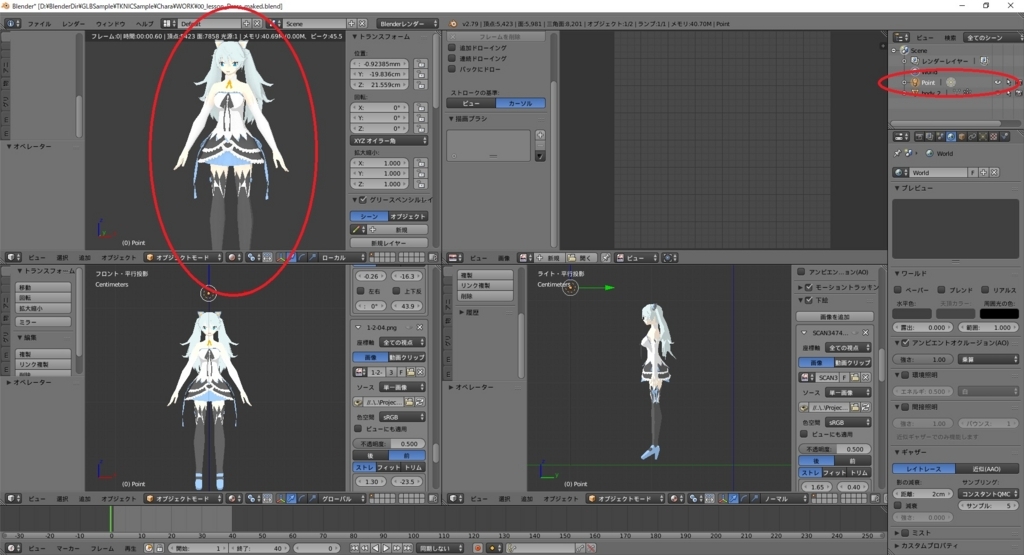Screen dimensions: 1024x555
Task: Select the シーン grease pencil source
Action: (x=369, y=216)
